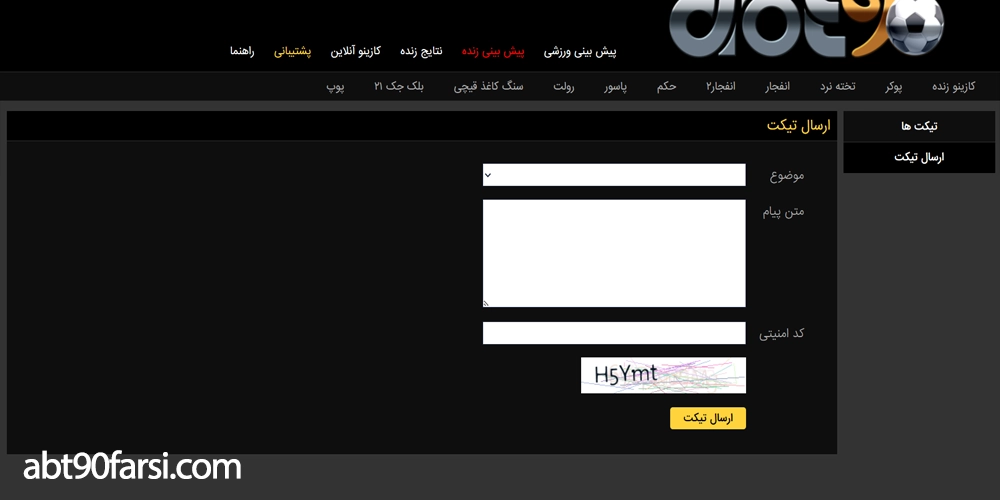Open پشتیبانی support page
The width and height of the screenshot is (1000, 500).
(x=293, y=50)
